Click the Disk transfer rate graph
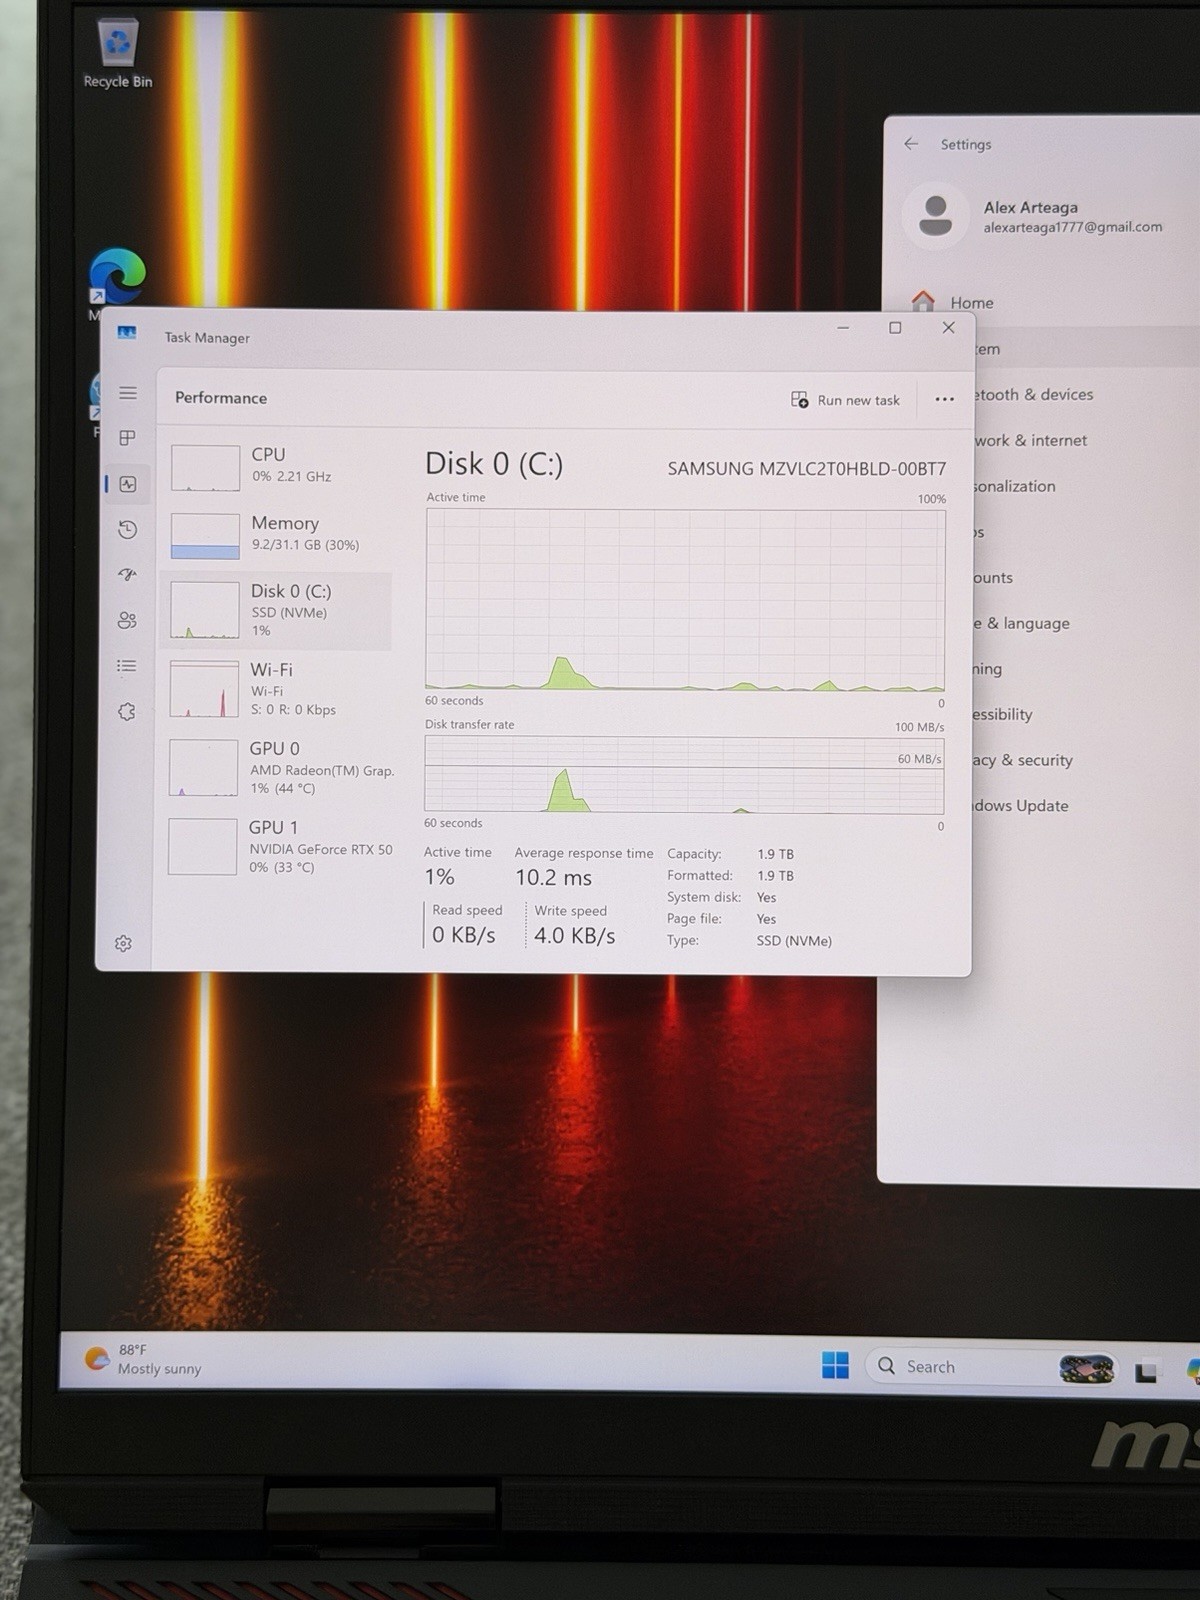 pyautogui.click(x=684, y=775)
